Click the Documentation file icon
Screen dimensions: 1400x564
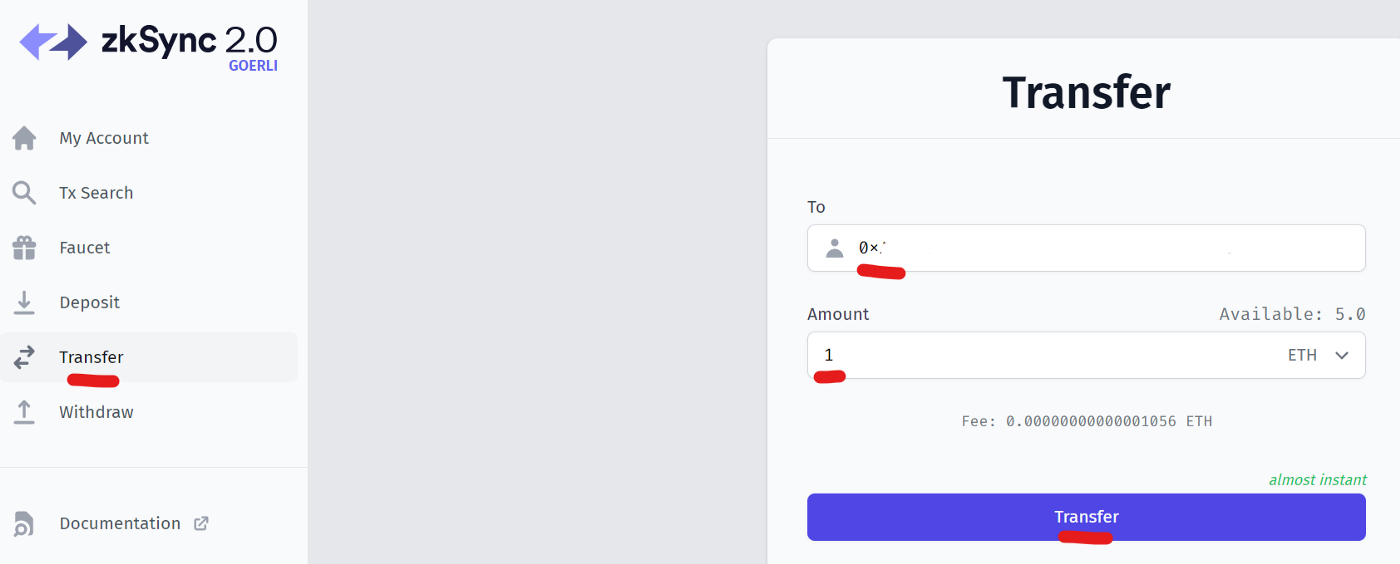pyautogui.click(x=24, y=524)
